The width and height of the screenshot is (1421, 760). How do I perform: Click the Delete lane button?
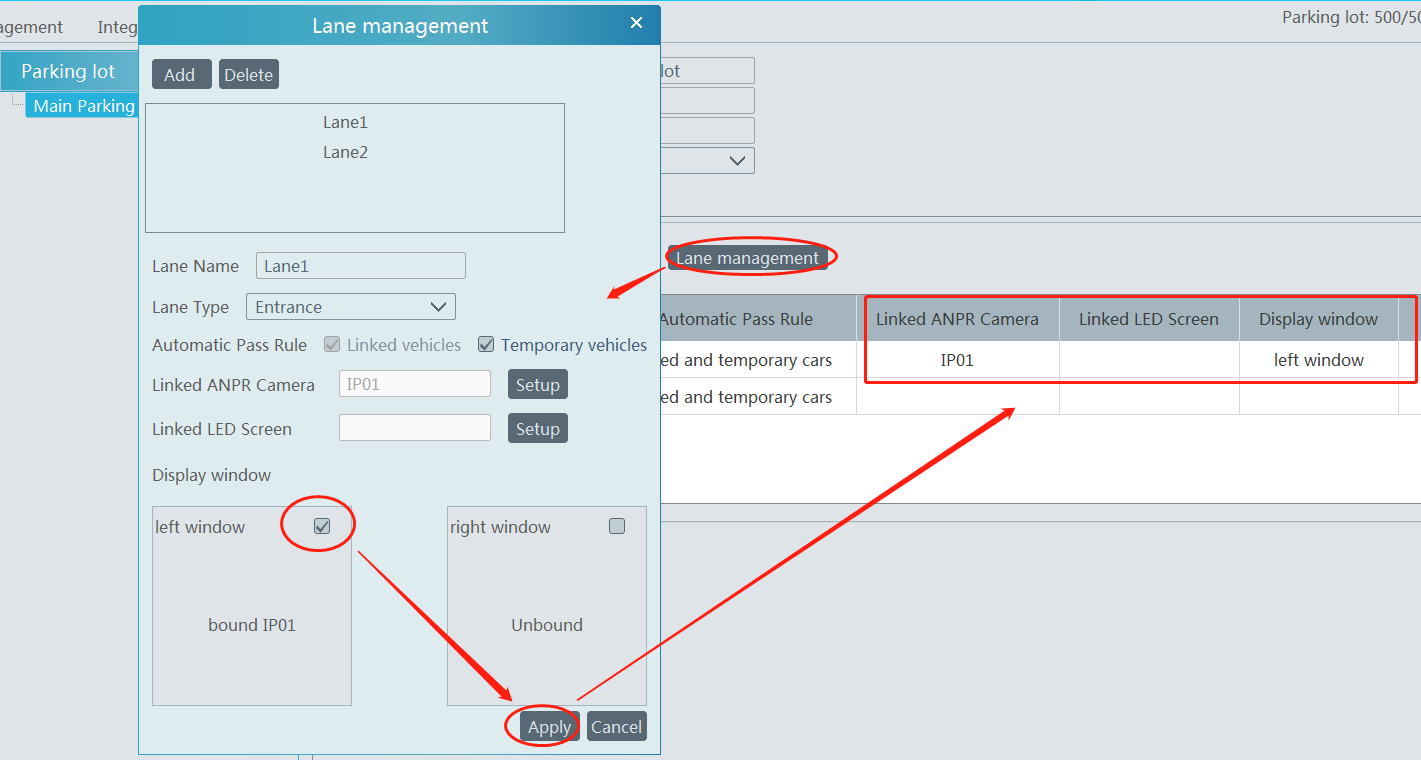click(x=248, y=75)
